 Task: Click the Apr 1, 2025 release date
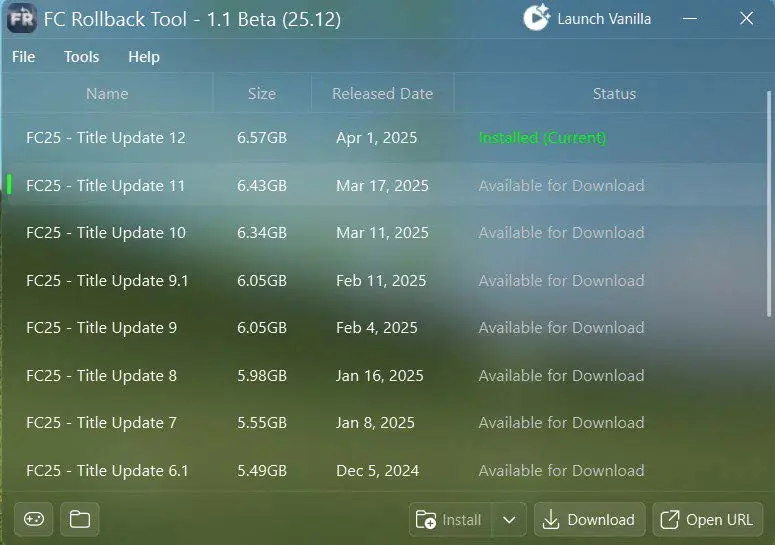(377, 138)
